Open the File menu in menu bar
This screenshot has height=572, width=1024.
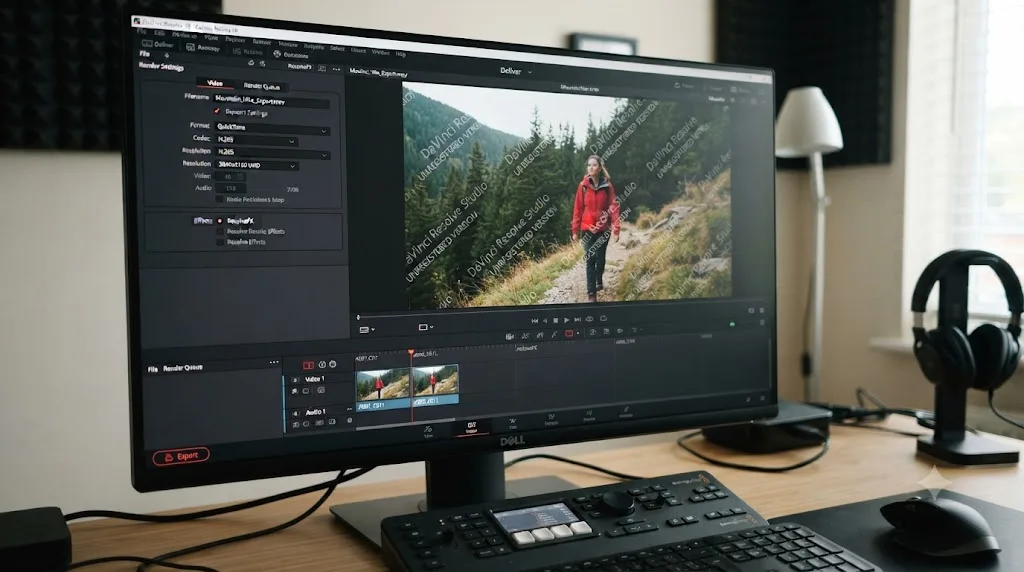(142, 31)
